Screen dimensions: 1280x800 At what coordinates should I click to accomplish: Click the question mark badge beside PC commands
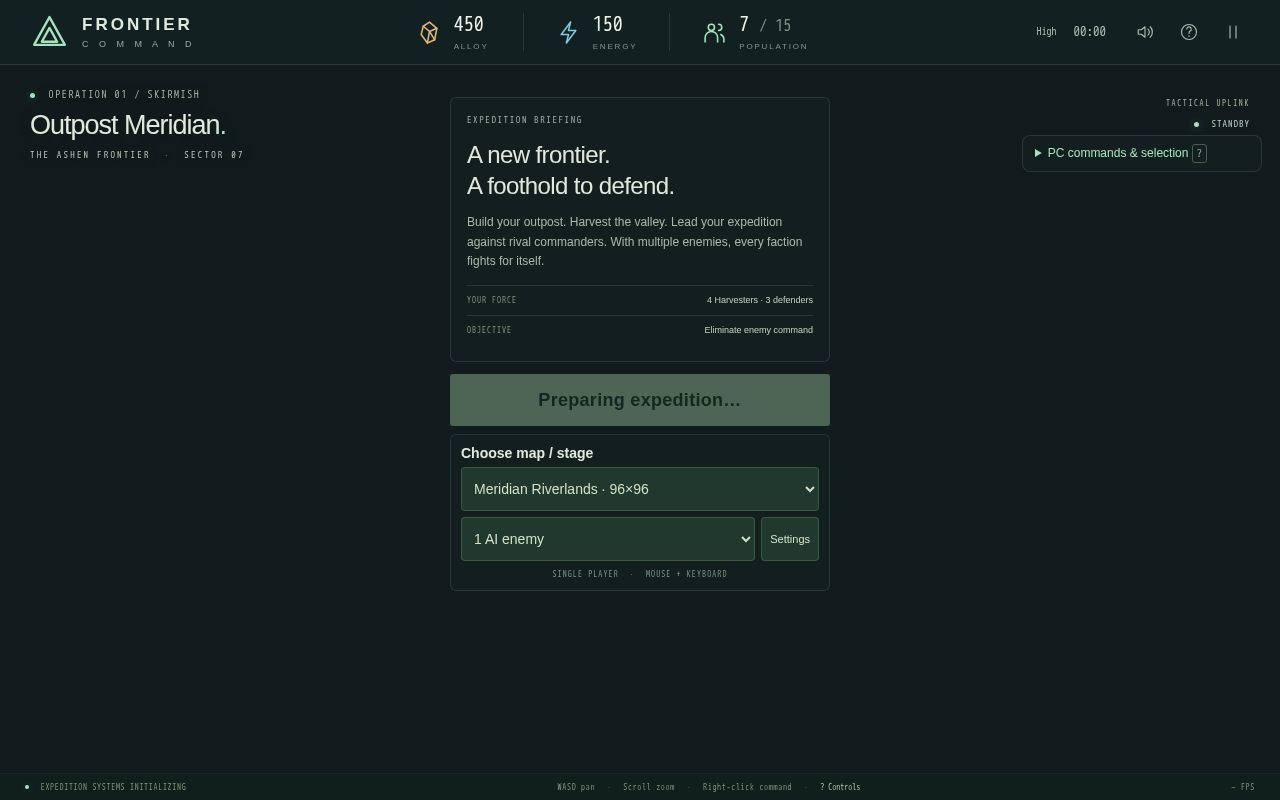pos(1199,153)
